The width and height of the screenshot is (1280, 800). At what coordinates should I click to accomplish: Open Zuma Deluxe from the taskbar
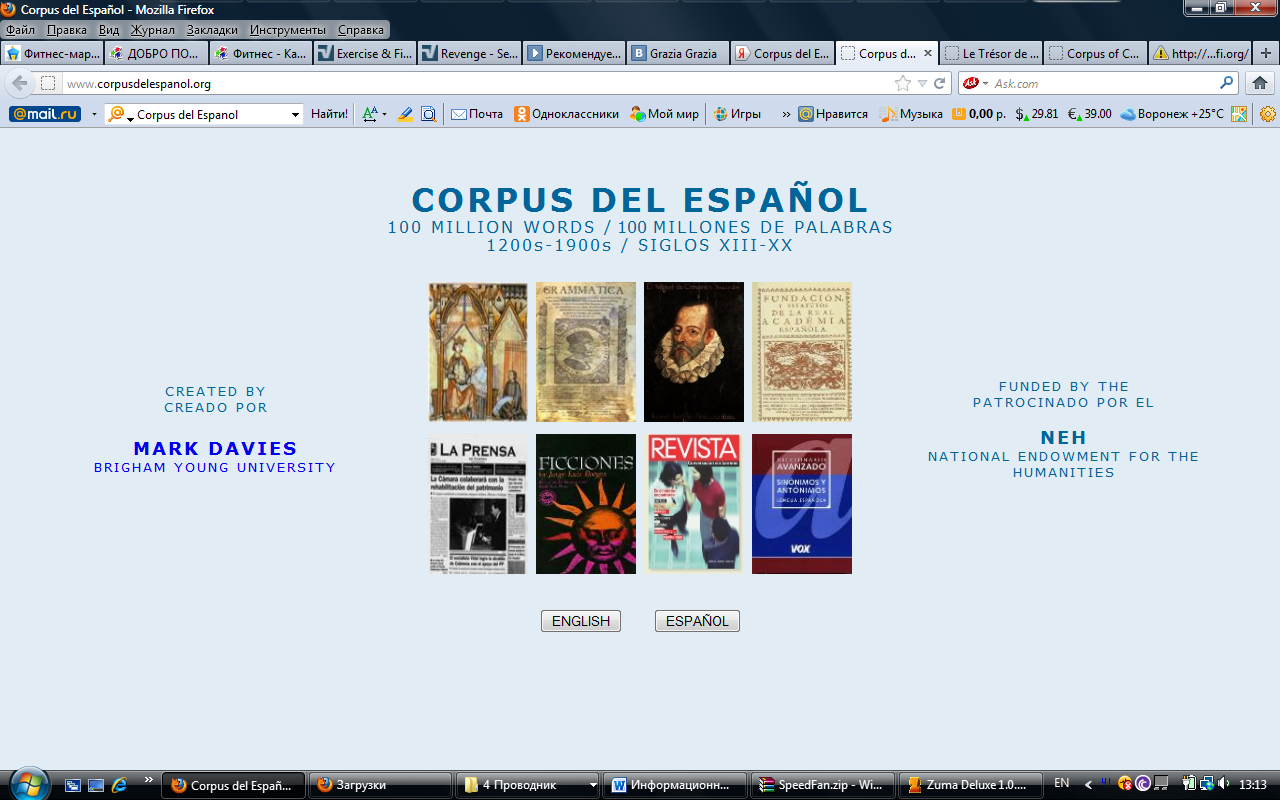(970, 785)
